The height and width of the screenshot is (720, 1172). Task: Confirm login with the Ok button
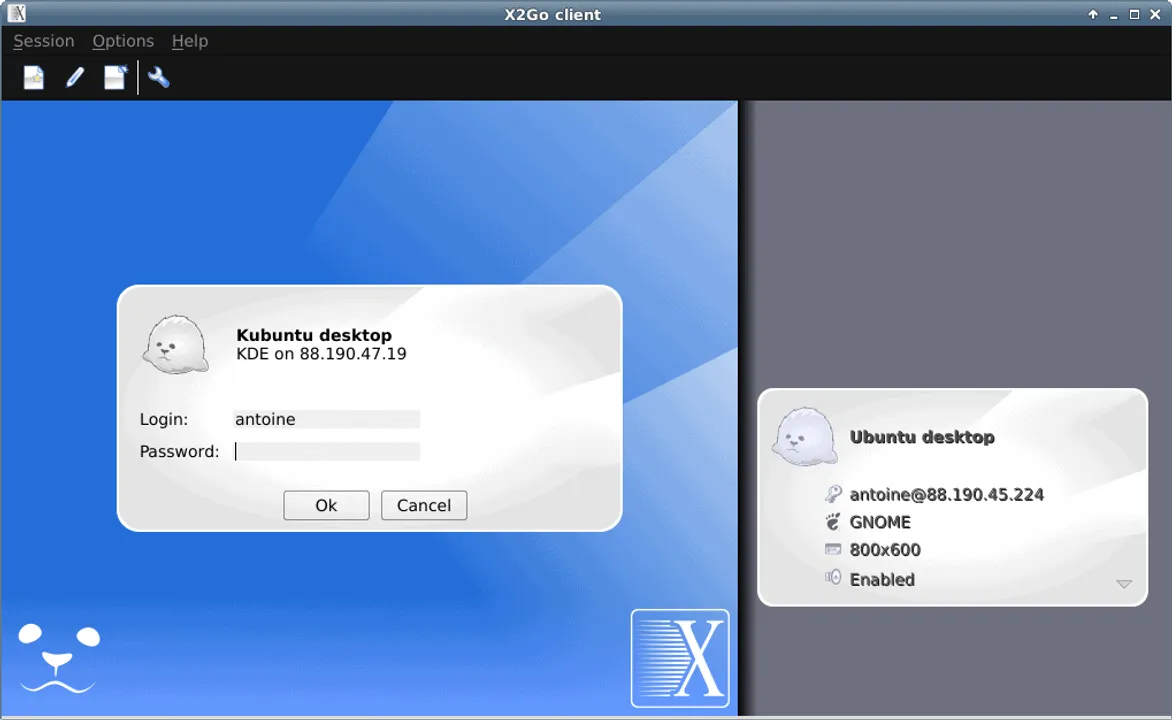(x=326, y=505)
